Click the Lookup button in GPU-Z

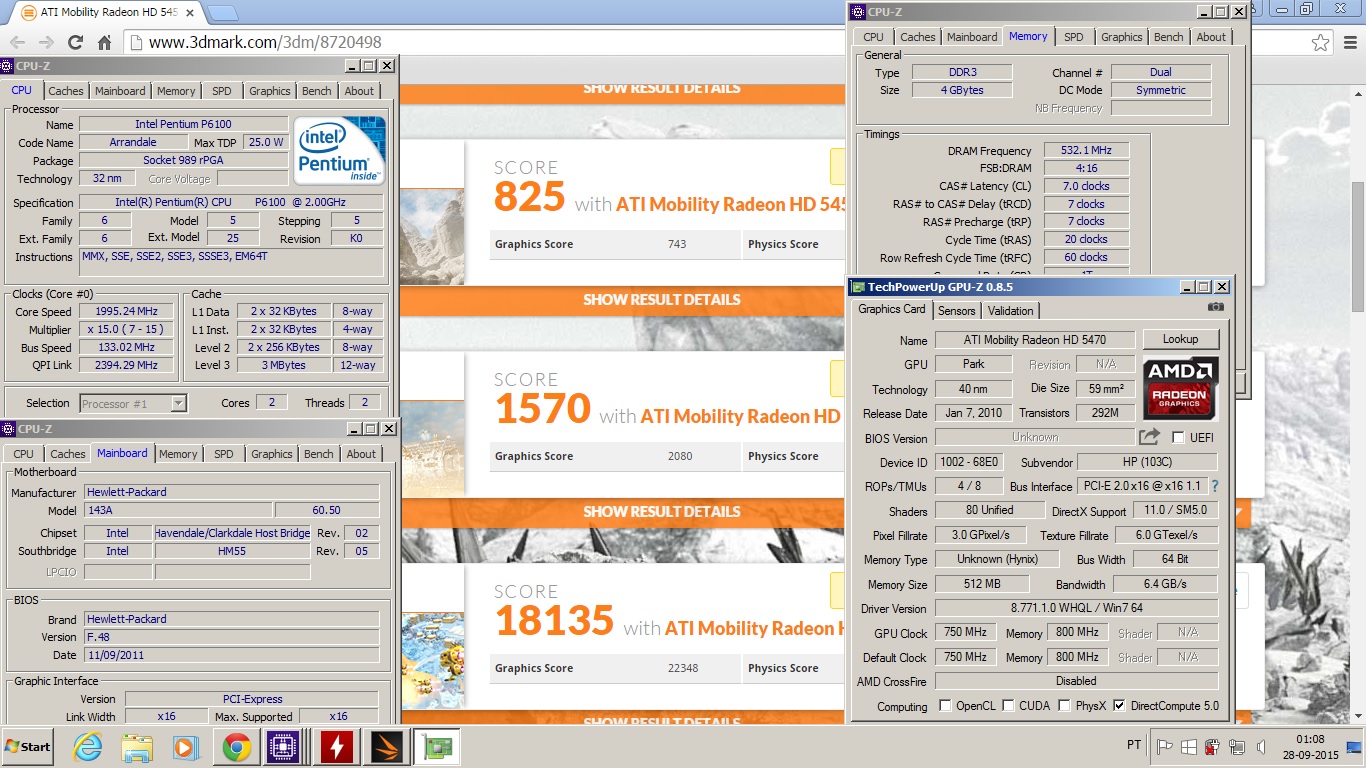[1180, 339]
